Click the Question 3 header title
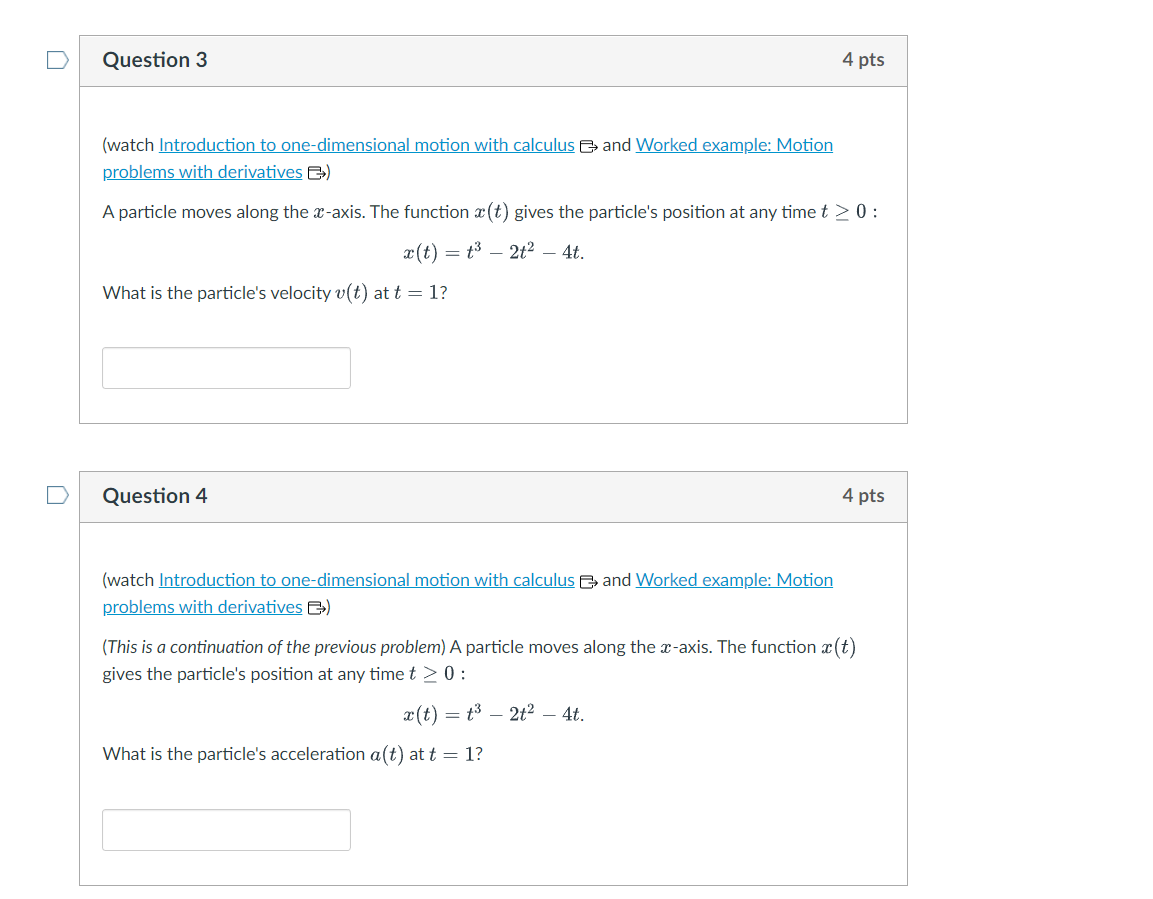The width and height of the screenshot is (1153, 899). pos(155,60)
